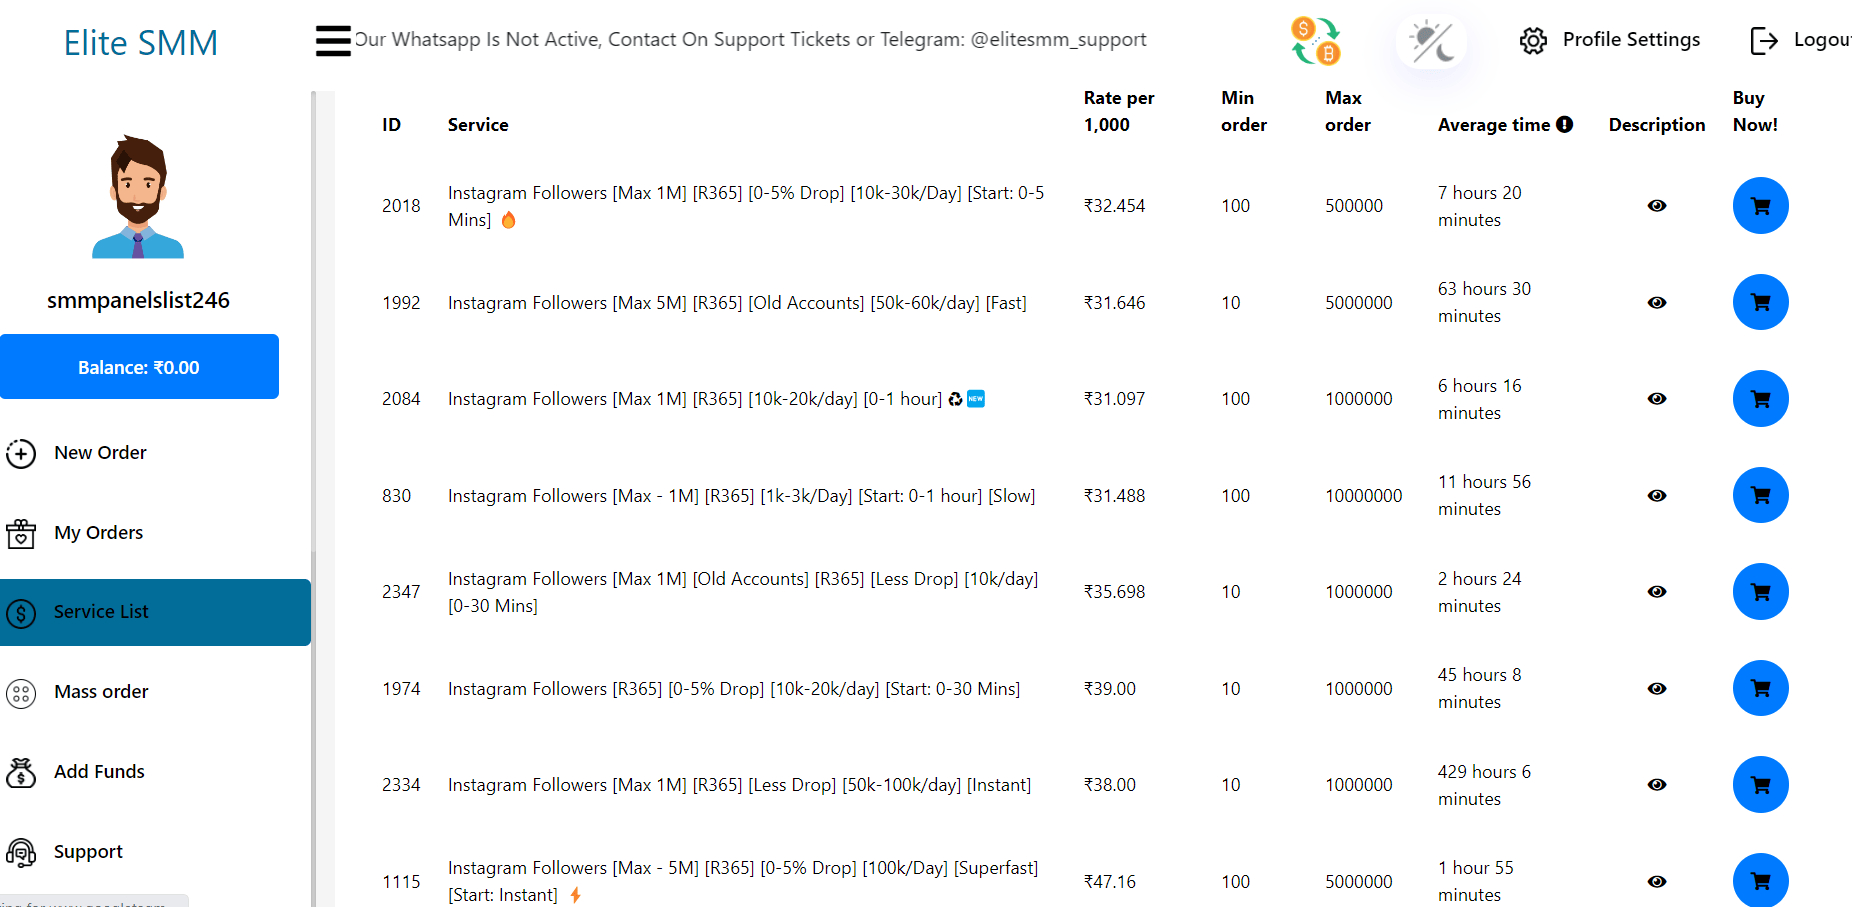
Task: Click the Support headset icon
Action: click(21, 852)
